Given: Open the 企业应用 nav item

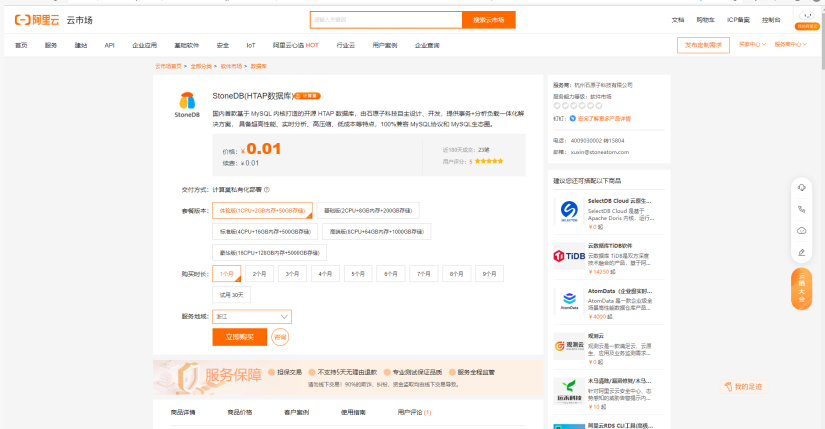Looking at the screenshot, I should click(x=145, y=45).
